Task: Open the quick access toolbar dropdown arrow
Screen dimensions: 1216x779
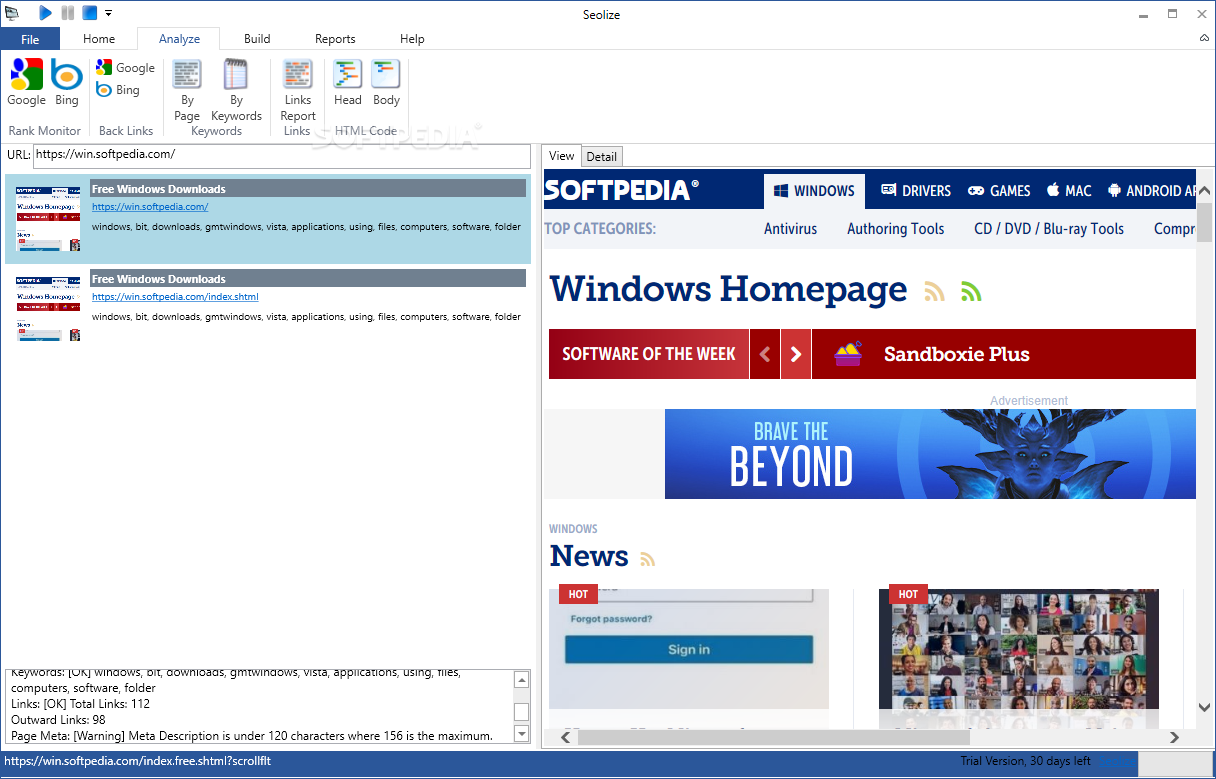Action: [108, 13]
